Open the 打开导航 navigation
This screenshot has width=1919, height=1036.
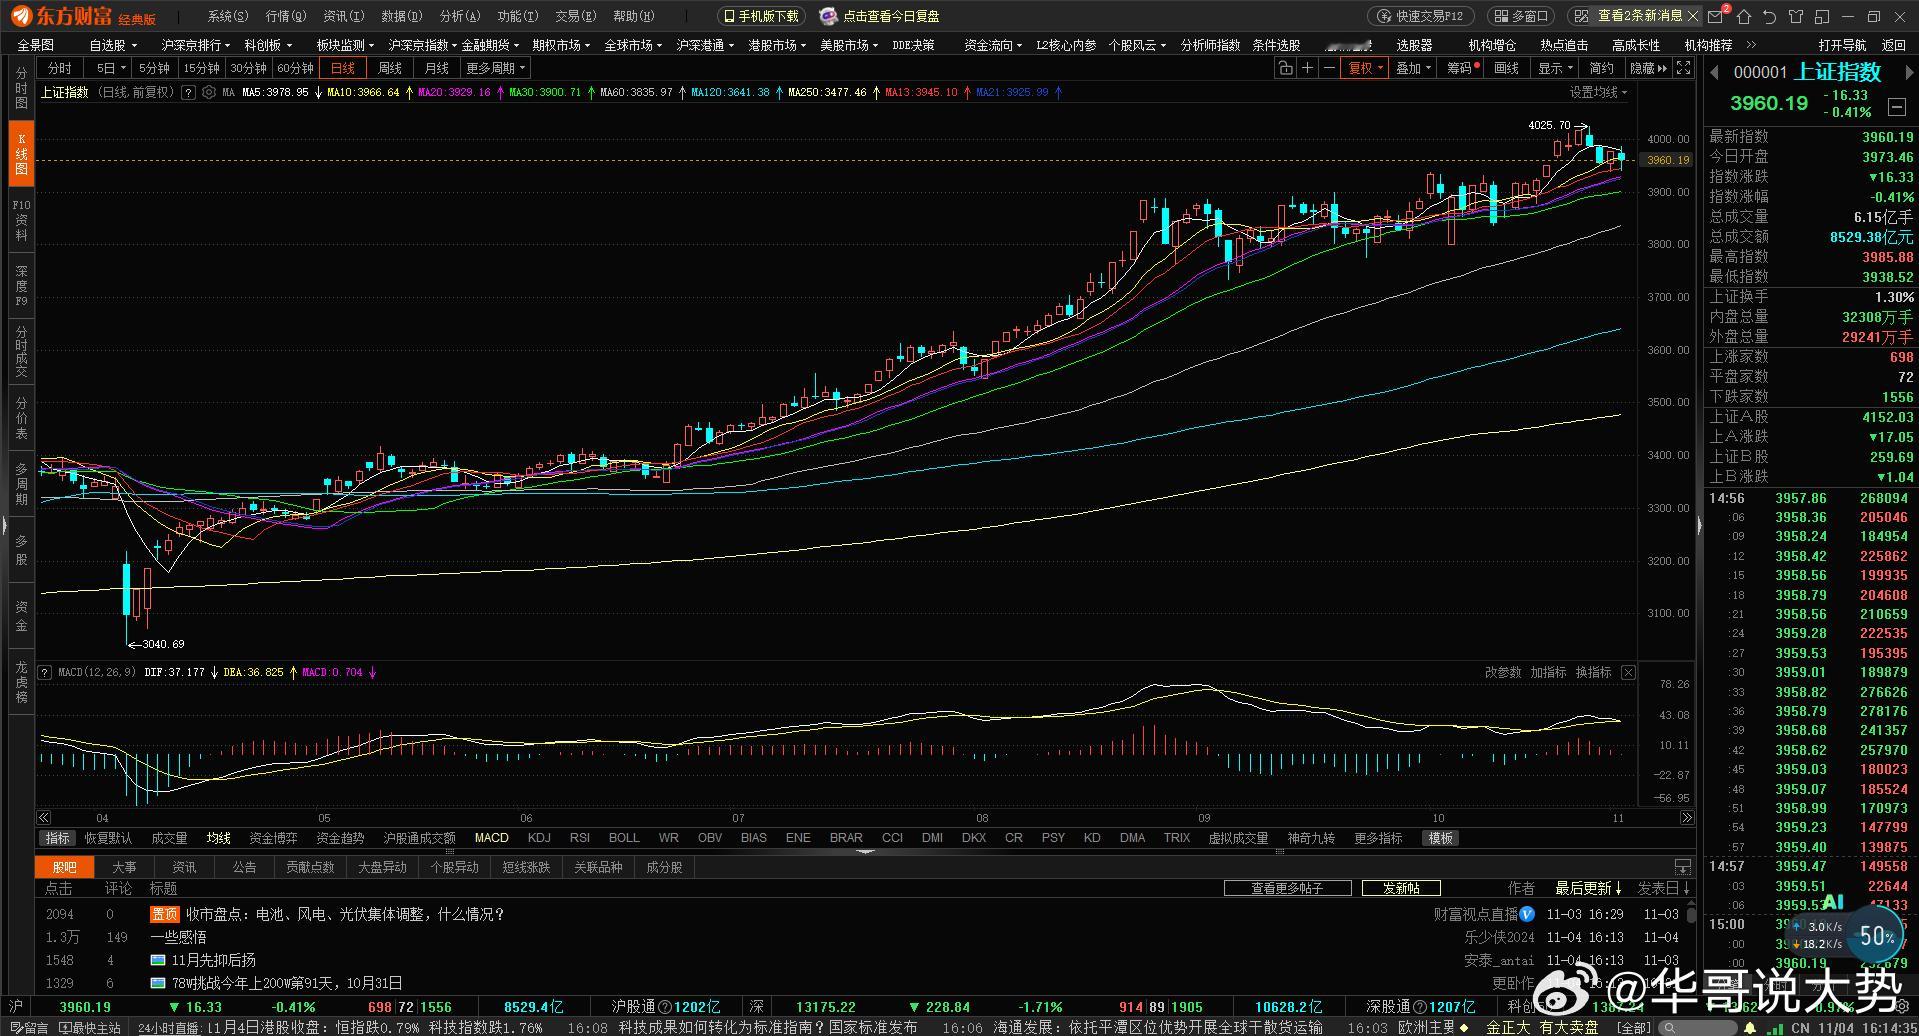(x=1842, y=45)
